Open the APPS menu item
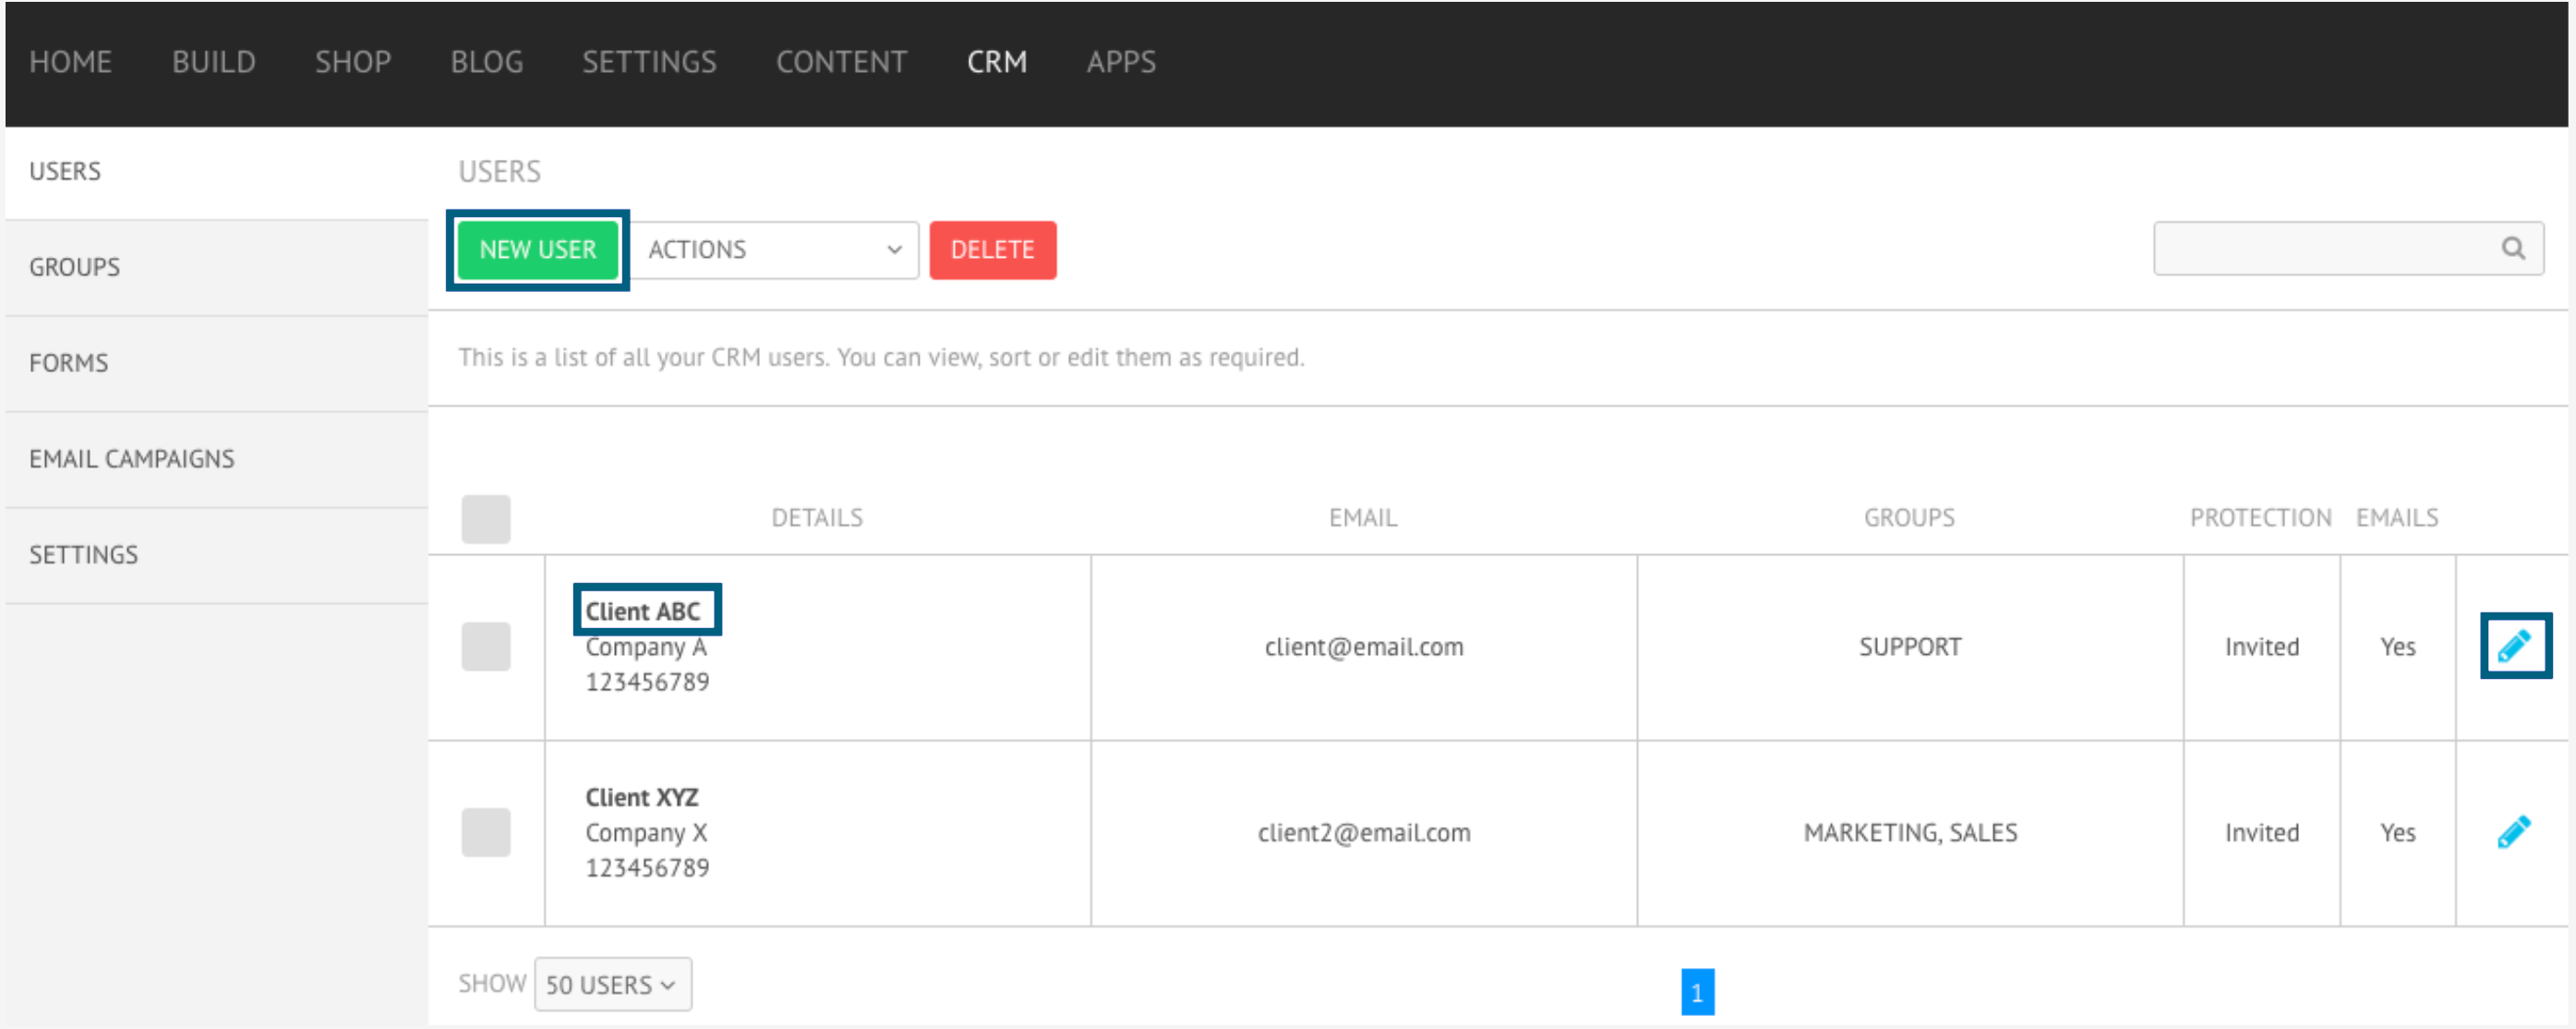The height and width of the screenshot is (1029, 2576). 1121,62
